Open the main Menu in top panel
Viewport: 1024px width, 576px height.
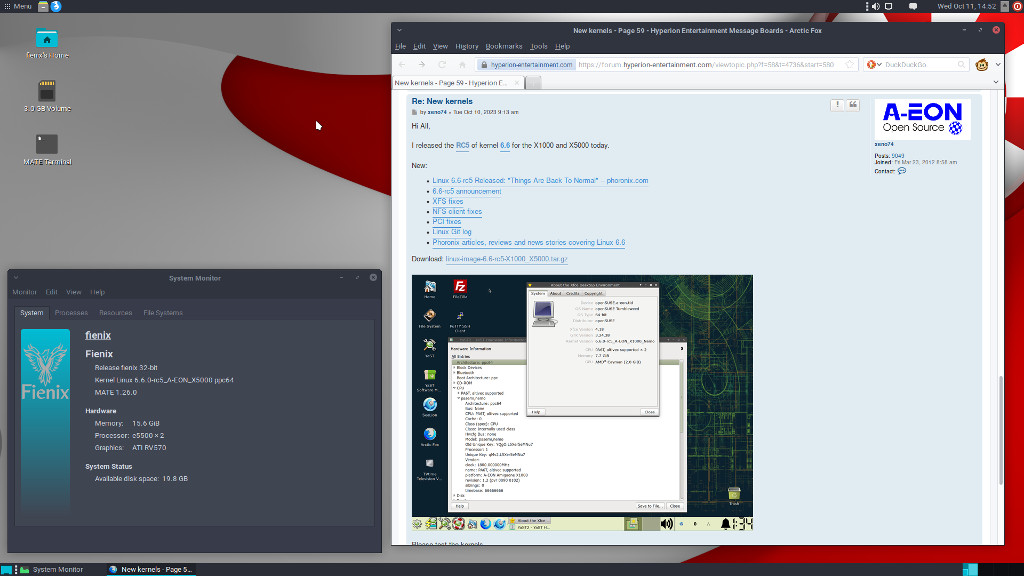[x=18, y=6]
